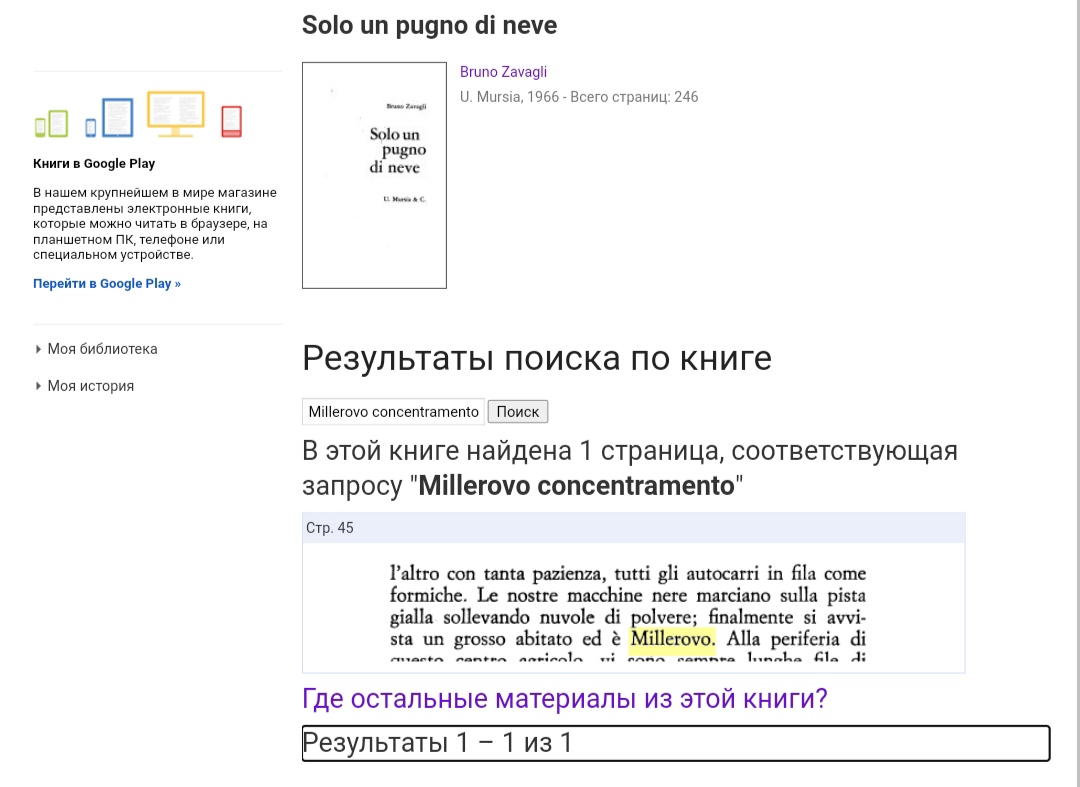
Task: Expand Моя библиотека section
Action: 102,349
